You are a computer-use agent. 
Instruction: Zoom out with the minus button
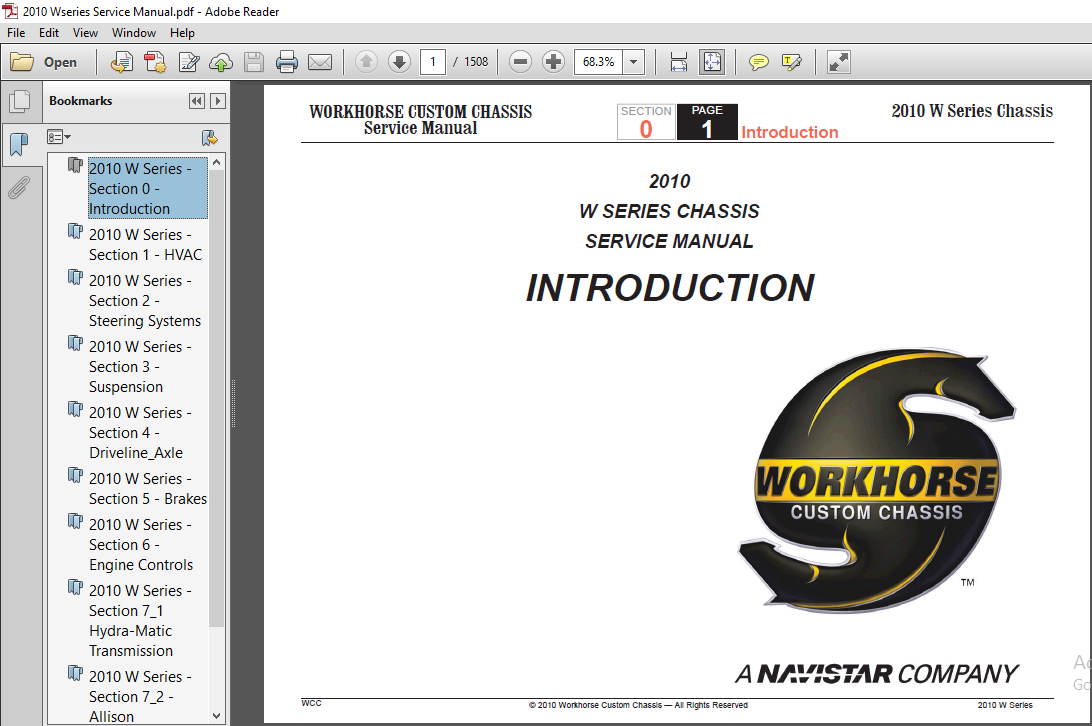tap(520, 62)
